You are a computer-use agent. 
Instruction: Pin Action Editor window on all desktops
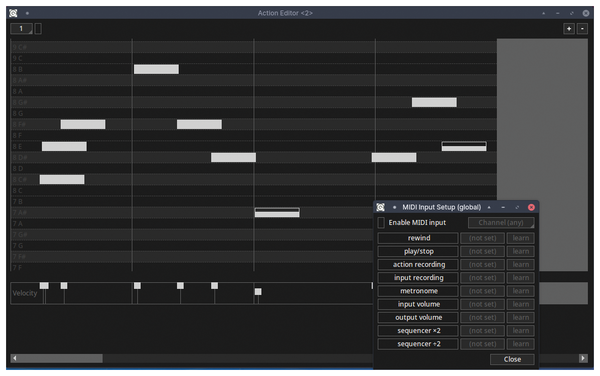[27, 13]
